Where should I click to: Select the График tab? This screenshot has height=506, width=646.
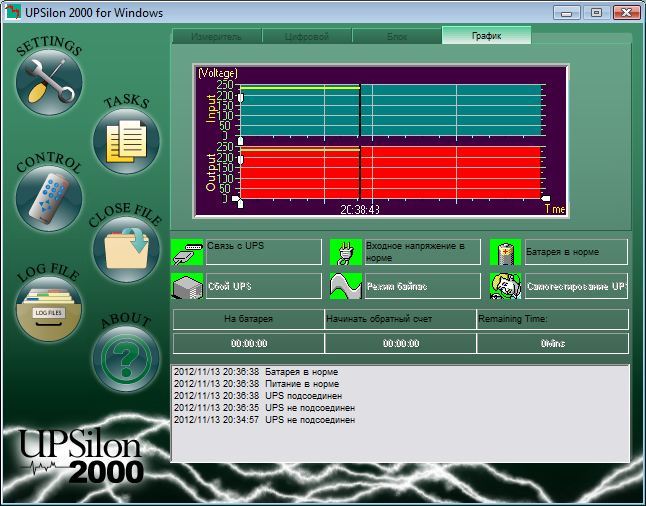point(487,35)
